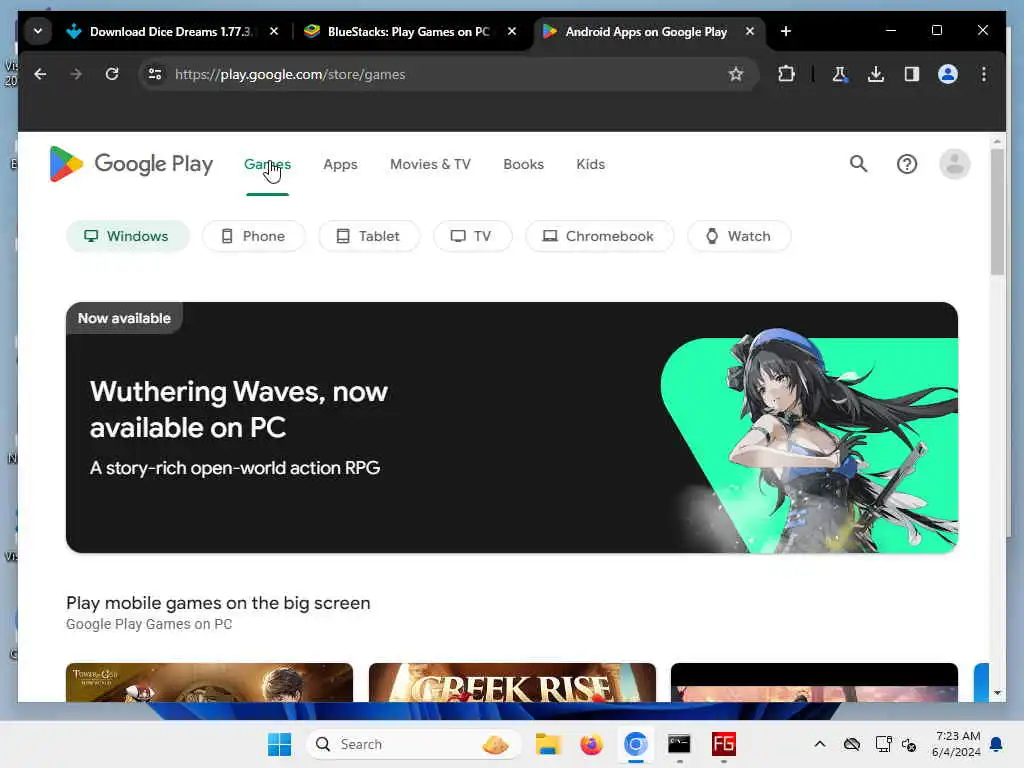
Task: Expand the tab search dropdown
Action: point(38,31)
